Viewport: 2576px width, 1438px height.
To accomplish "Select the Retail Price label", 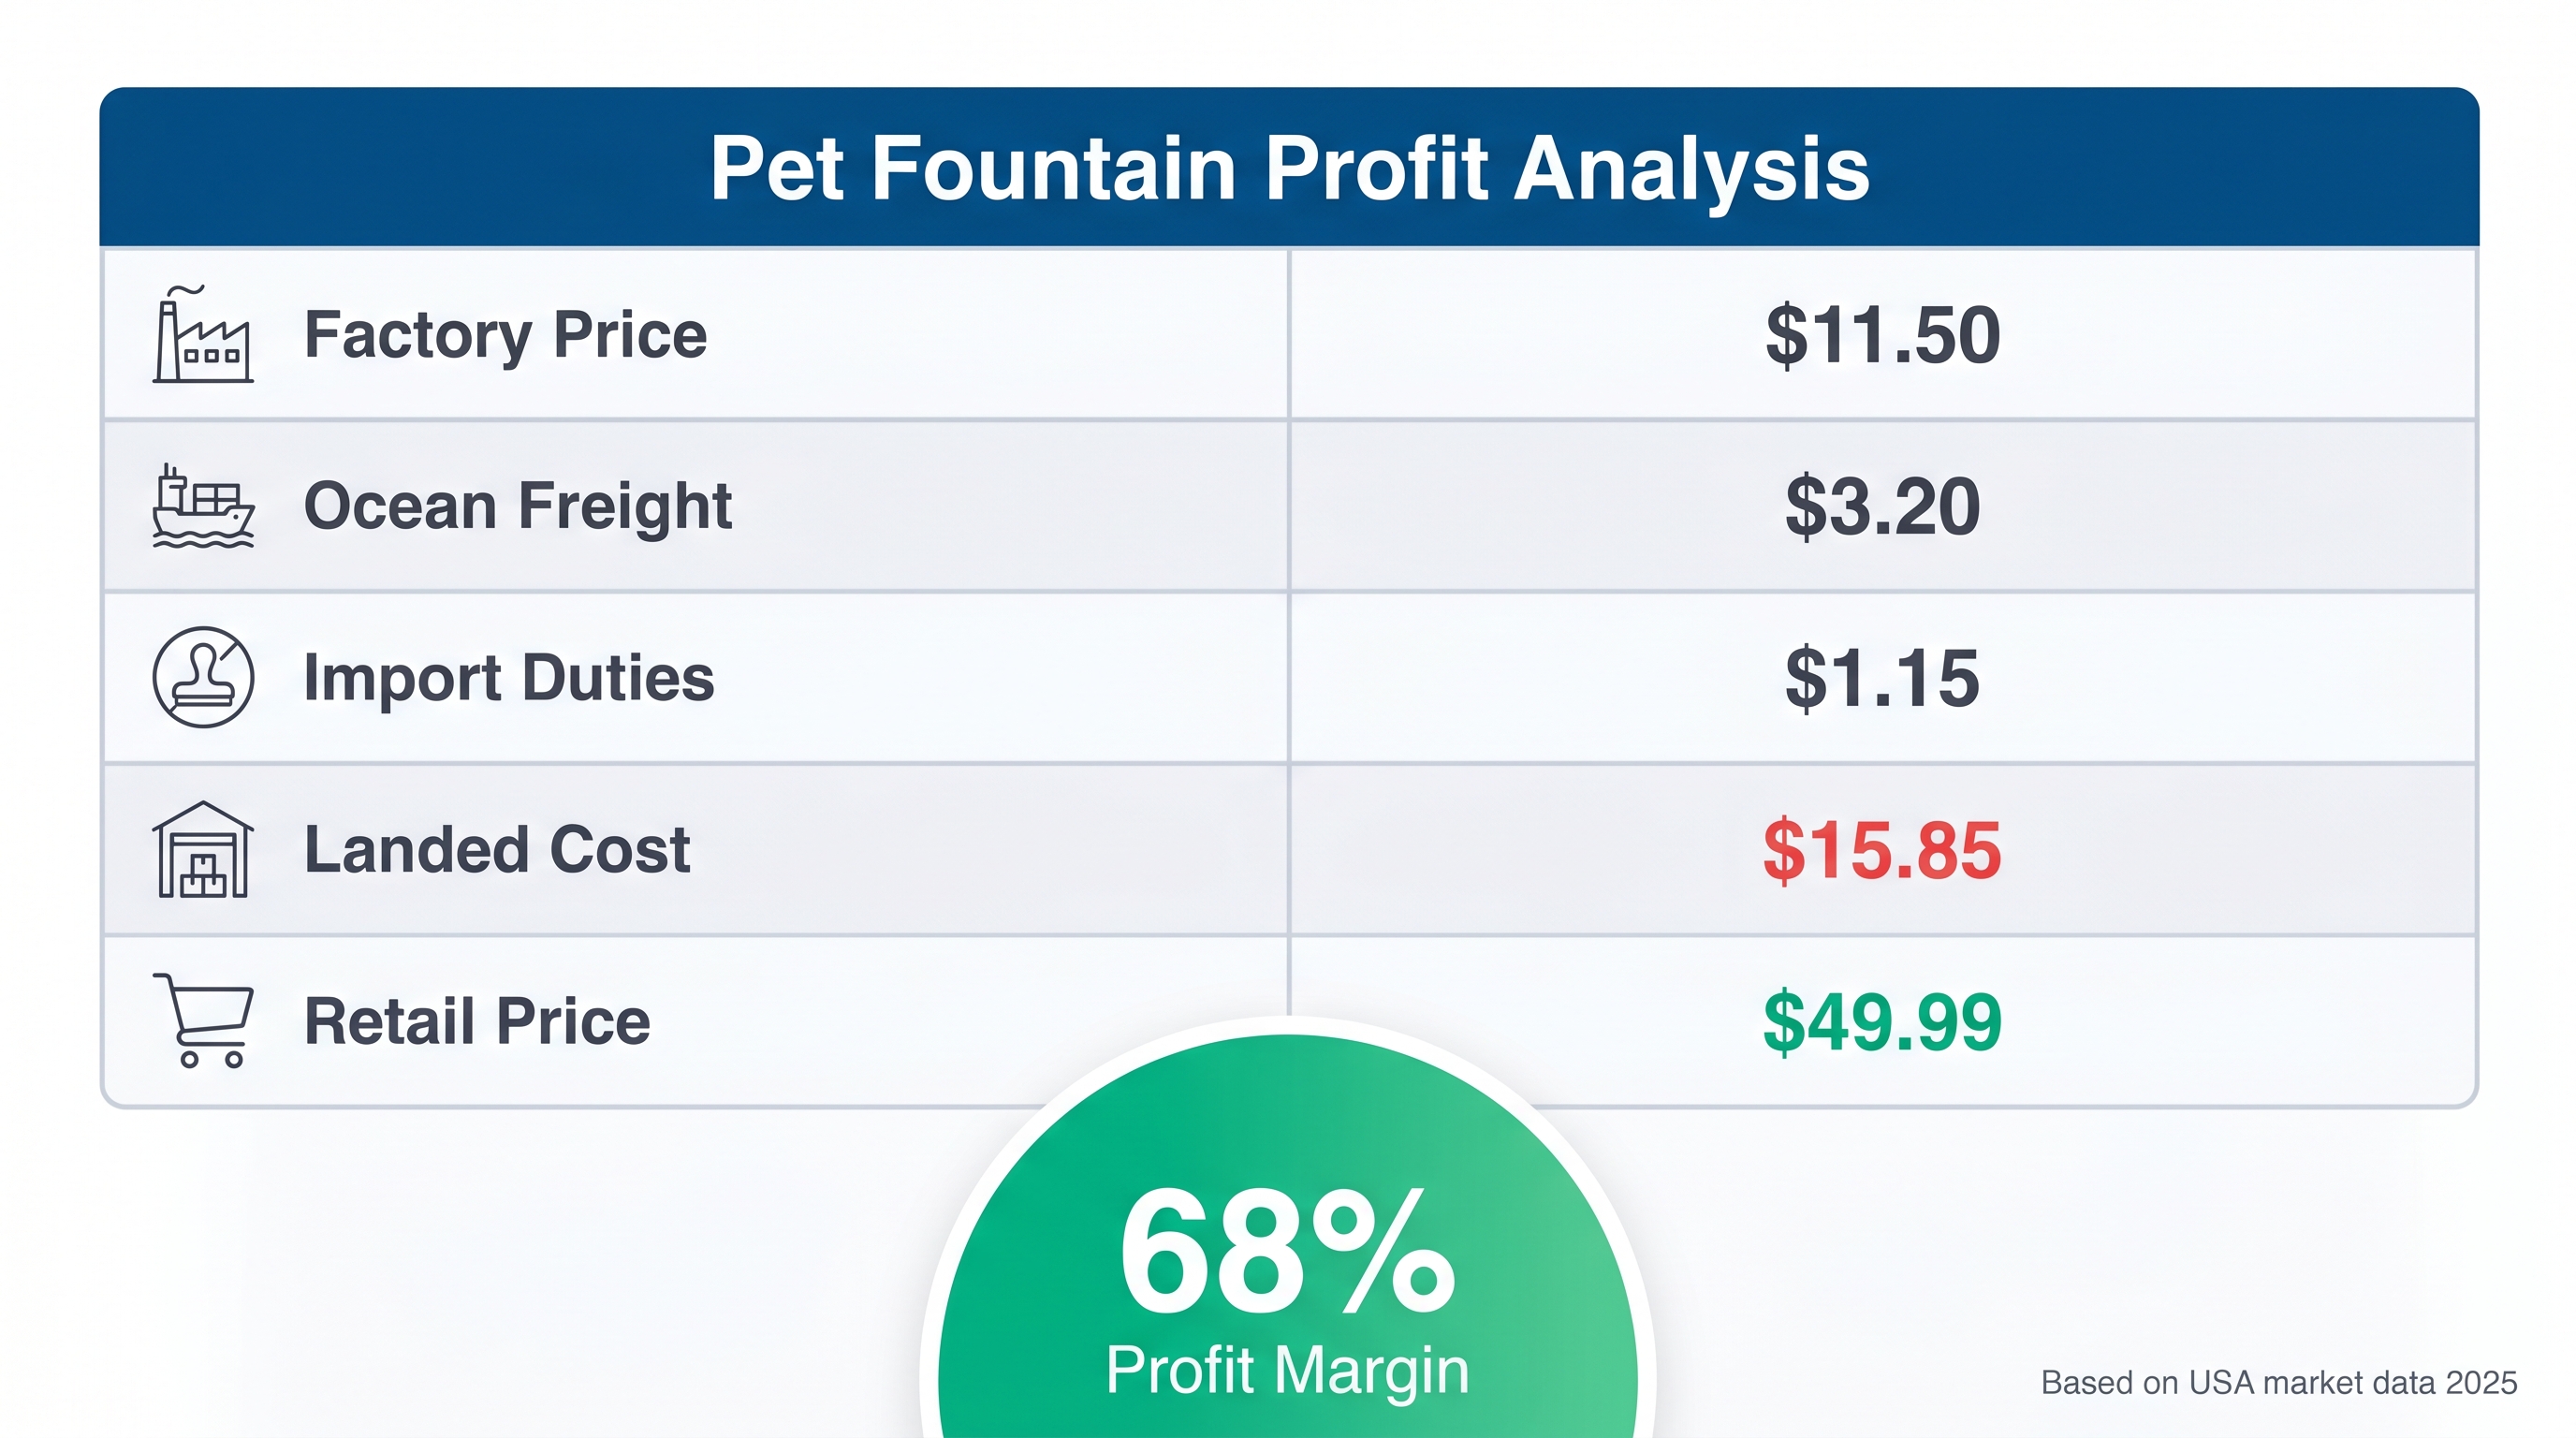I will [x=477, y=1021].
